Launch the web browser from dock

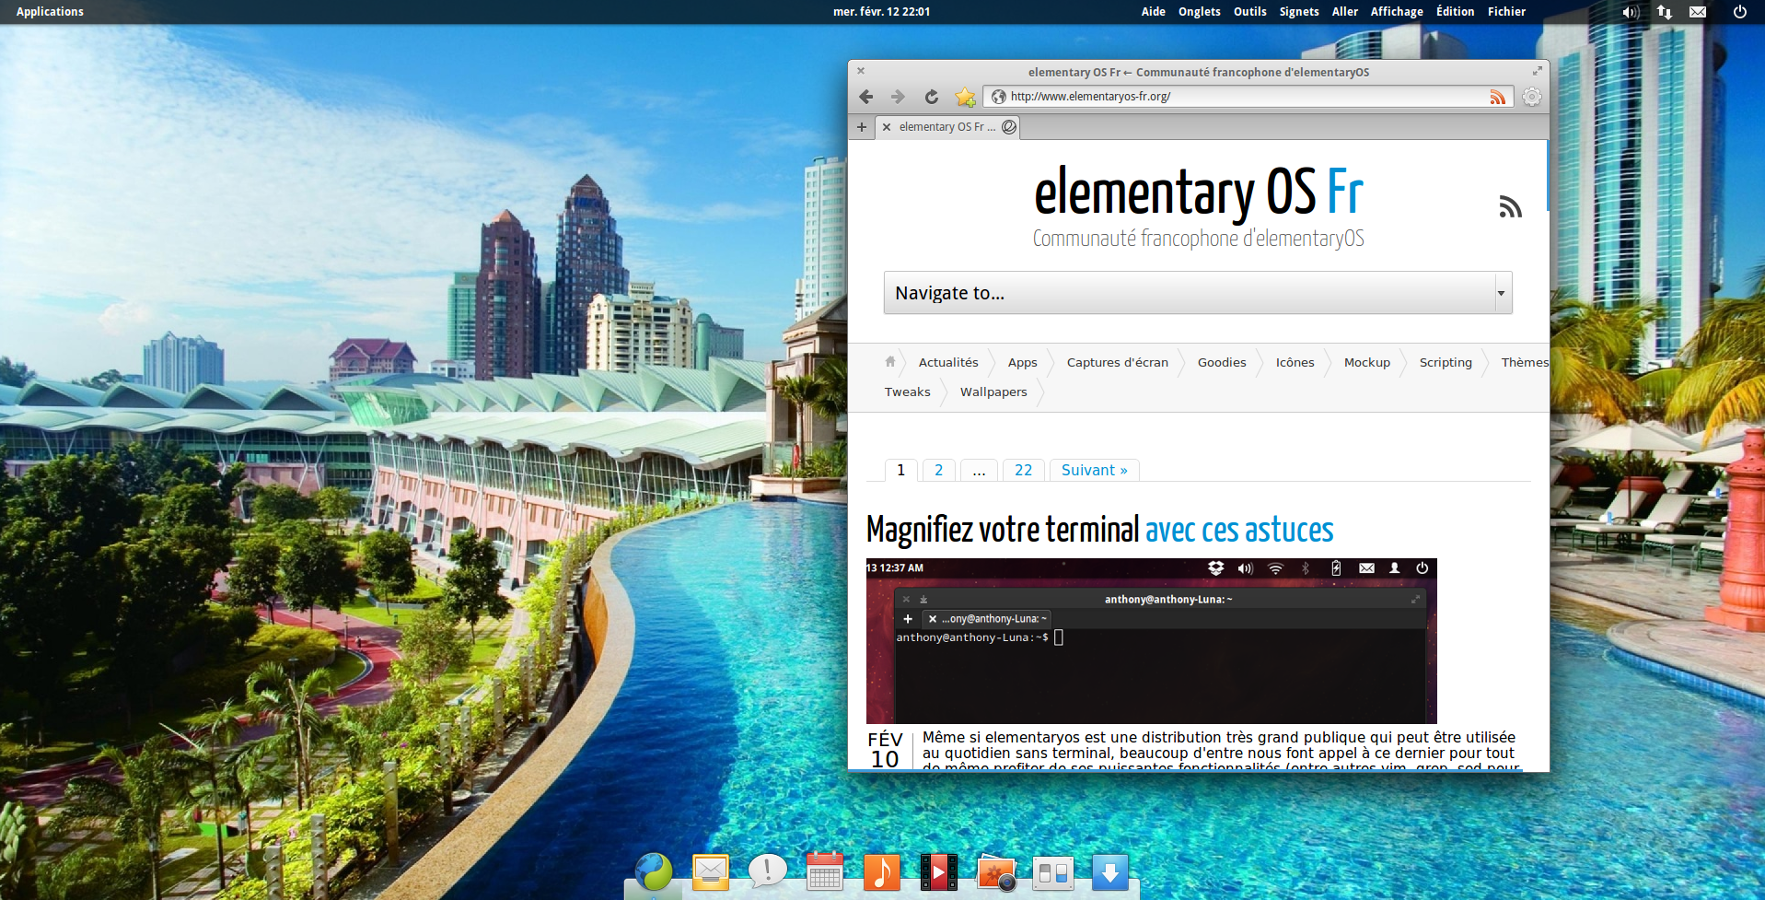click(x=653, y=872)
